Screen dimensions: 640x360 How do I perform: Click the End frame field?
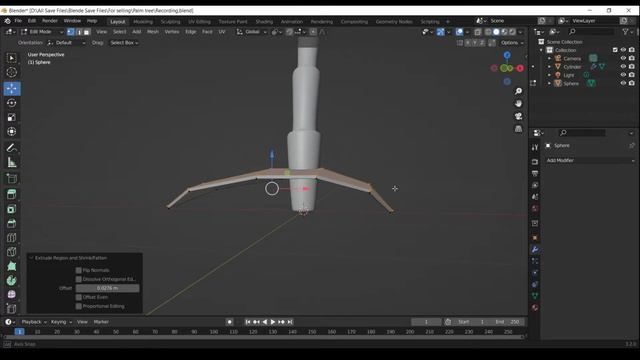point(507,322)
